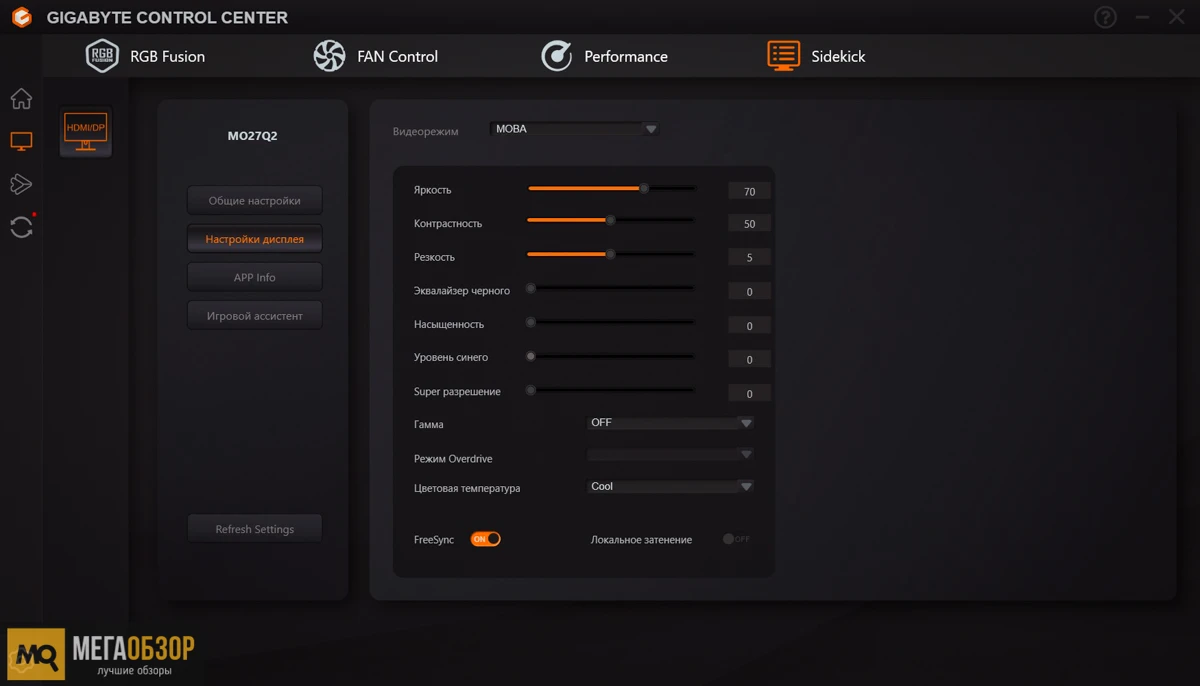Open Игровой ассистент section

point(255,315)
